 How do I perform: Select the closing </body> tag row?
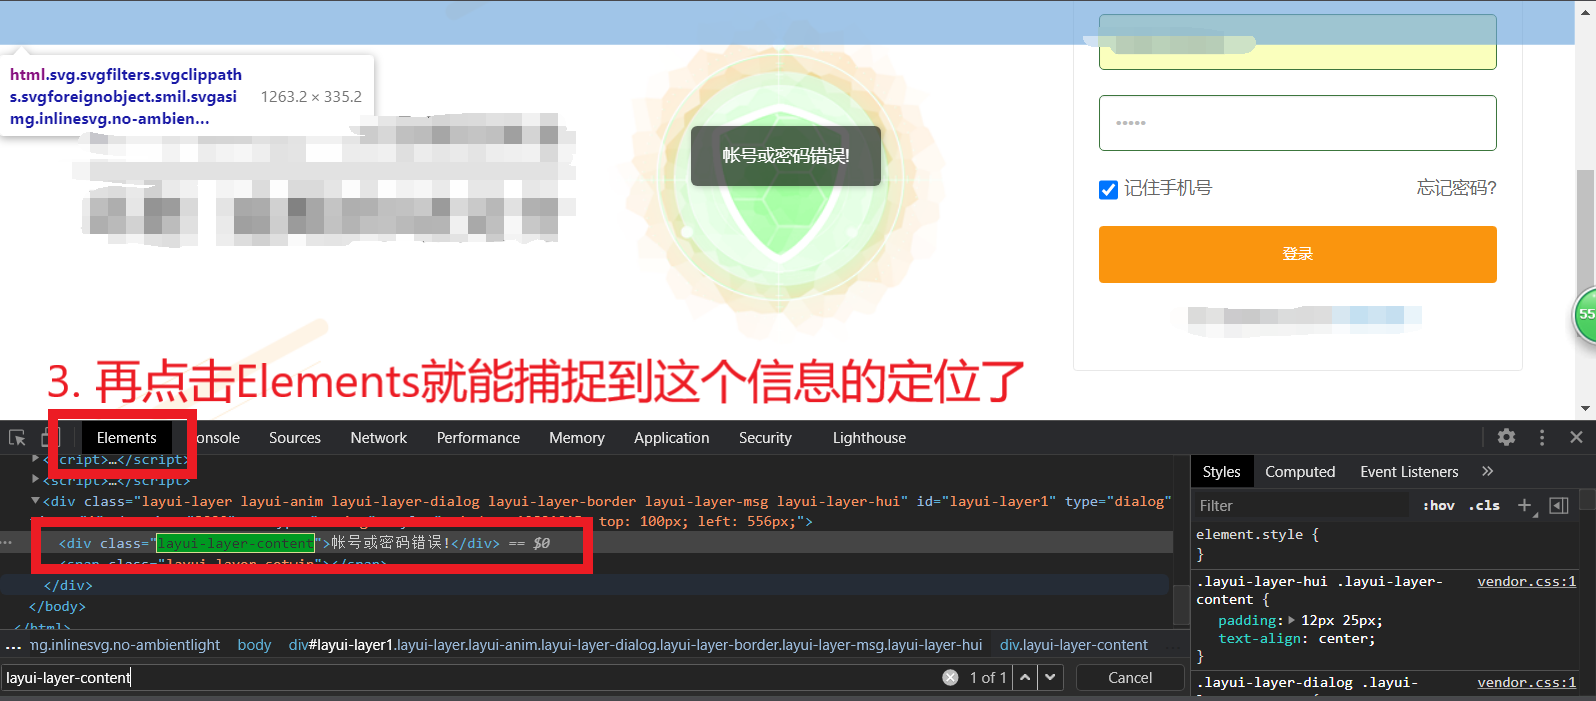57,606
